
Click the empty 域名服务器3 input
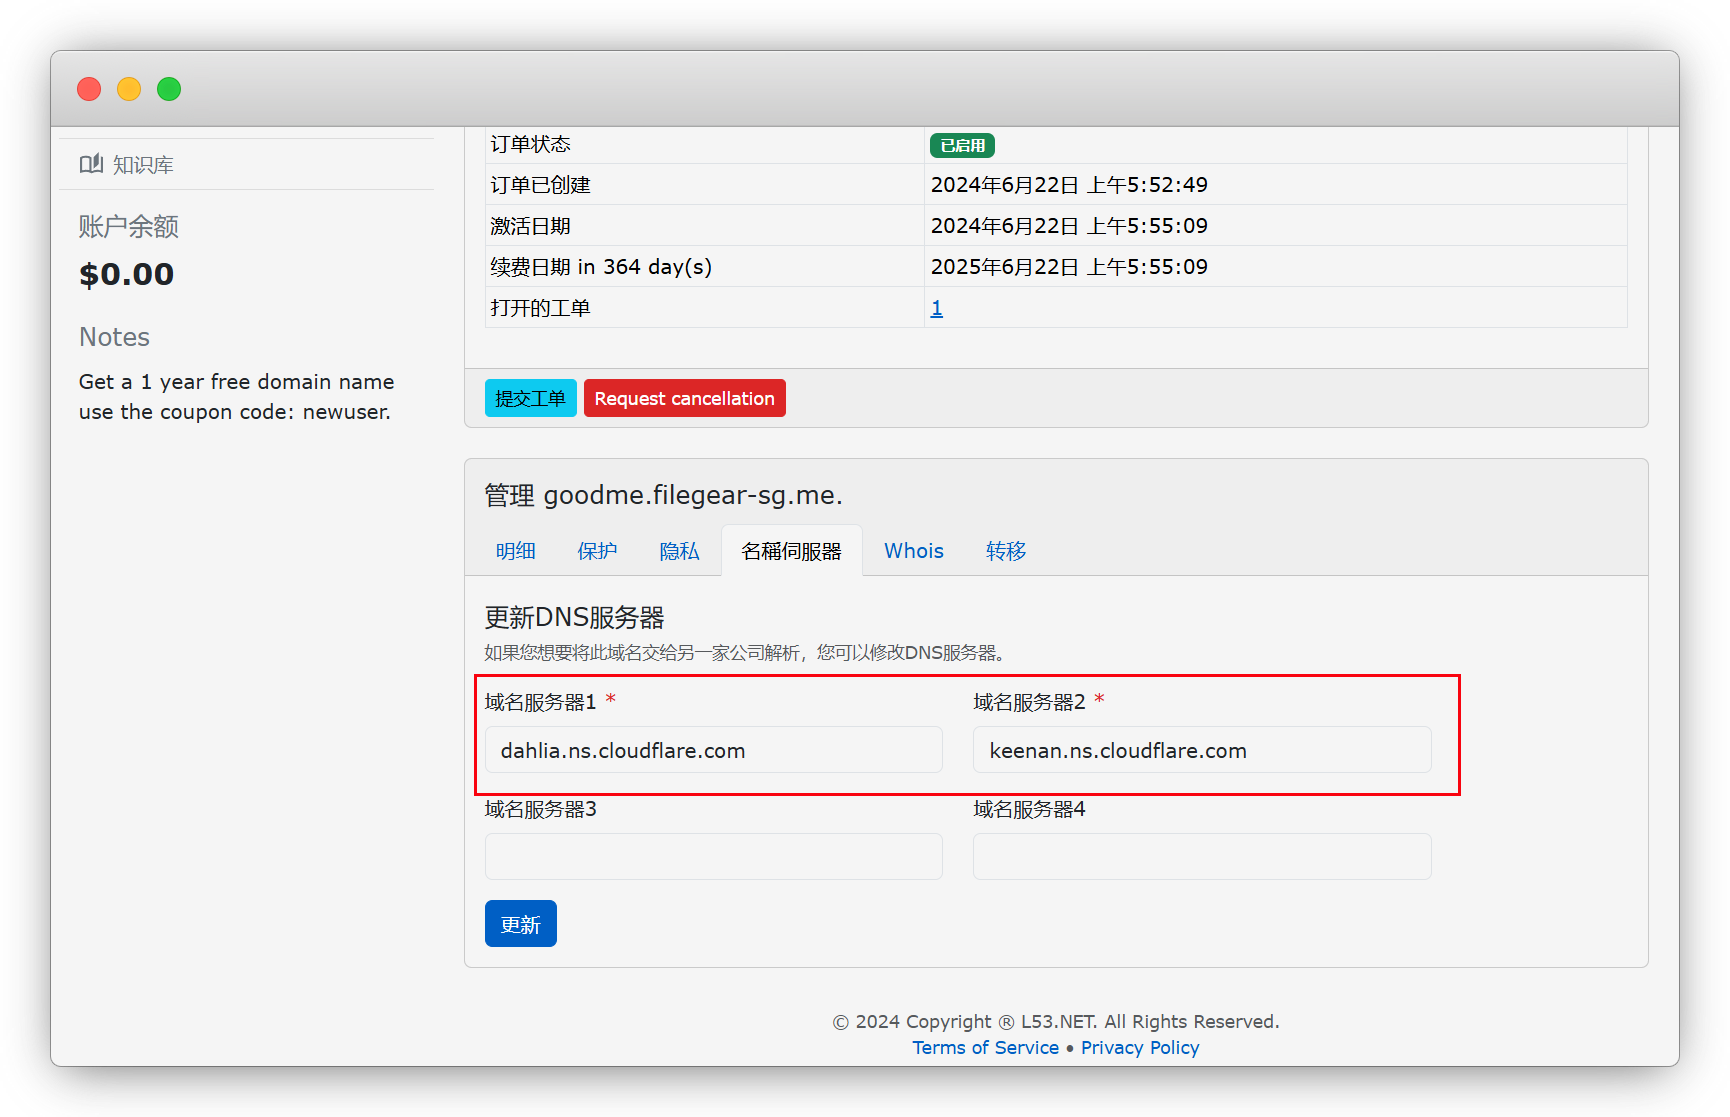coord(713,857)
